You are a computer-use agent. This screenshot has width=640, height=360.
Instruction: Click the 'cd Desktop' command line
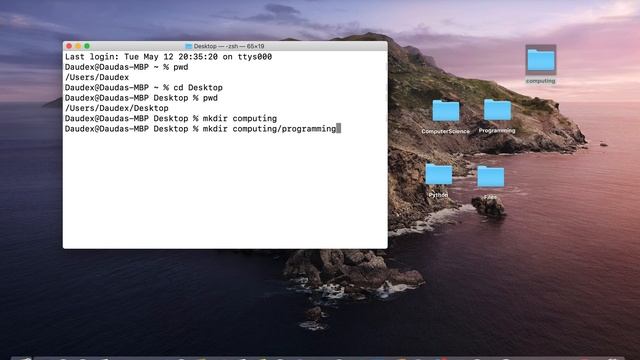click(144, 87)
